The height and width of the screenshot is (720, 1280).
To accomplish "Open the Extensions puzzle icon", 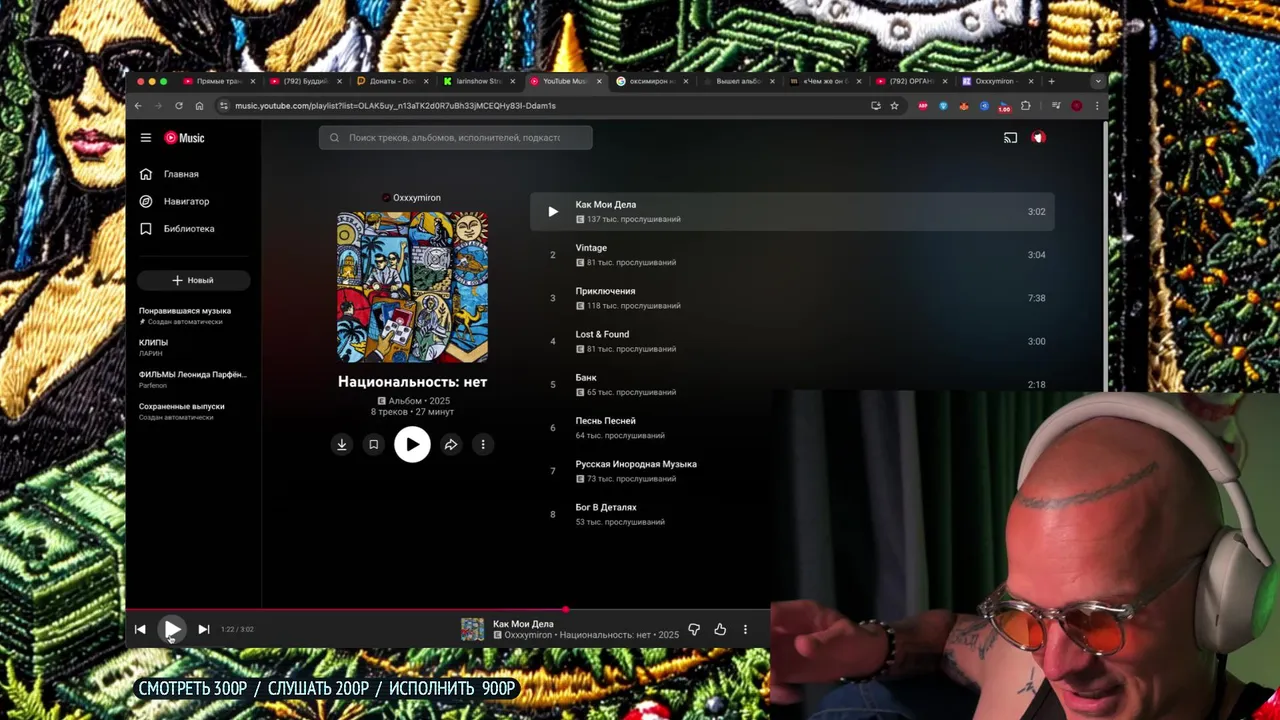I will click(1025, 106).
